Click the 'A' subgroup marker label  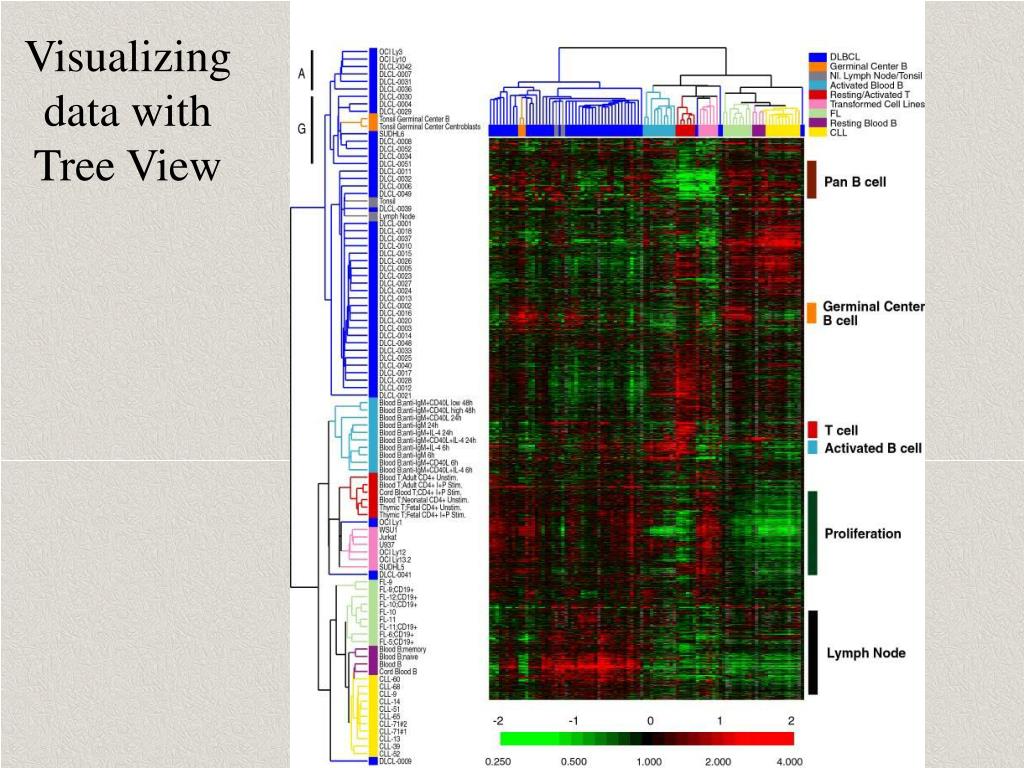pyautogui.click(x=302, y=74)
